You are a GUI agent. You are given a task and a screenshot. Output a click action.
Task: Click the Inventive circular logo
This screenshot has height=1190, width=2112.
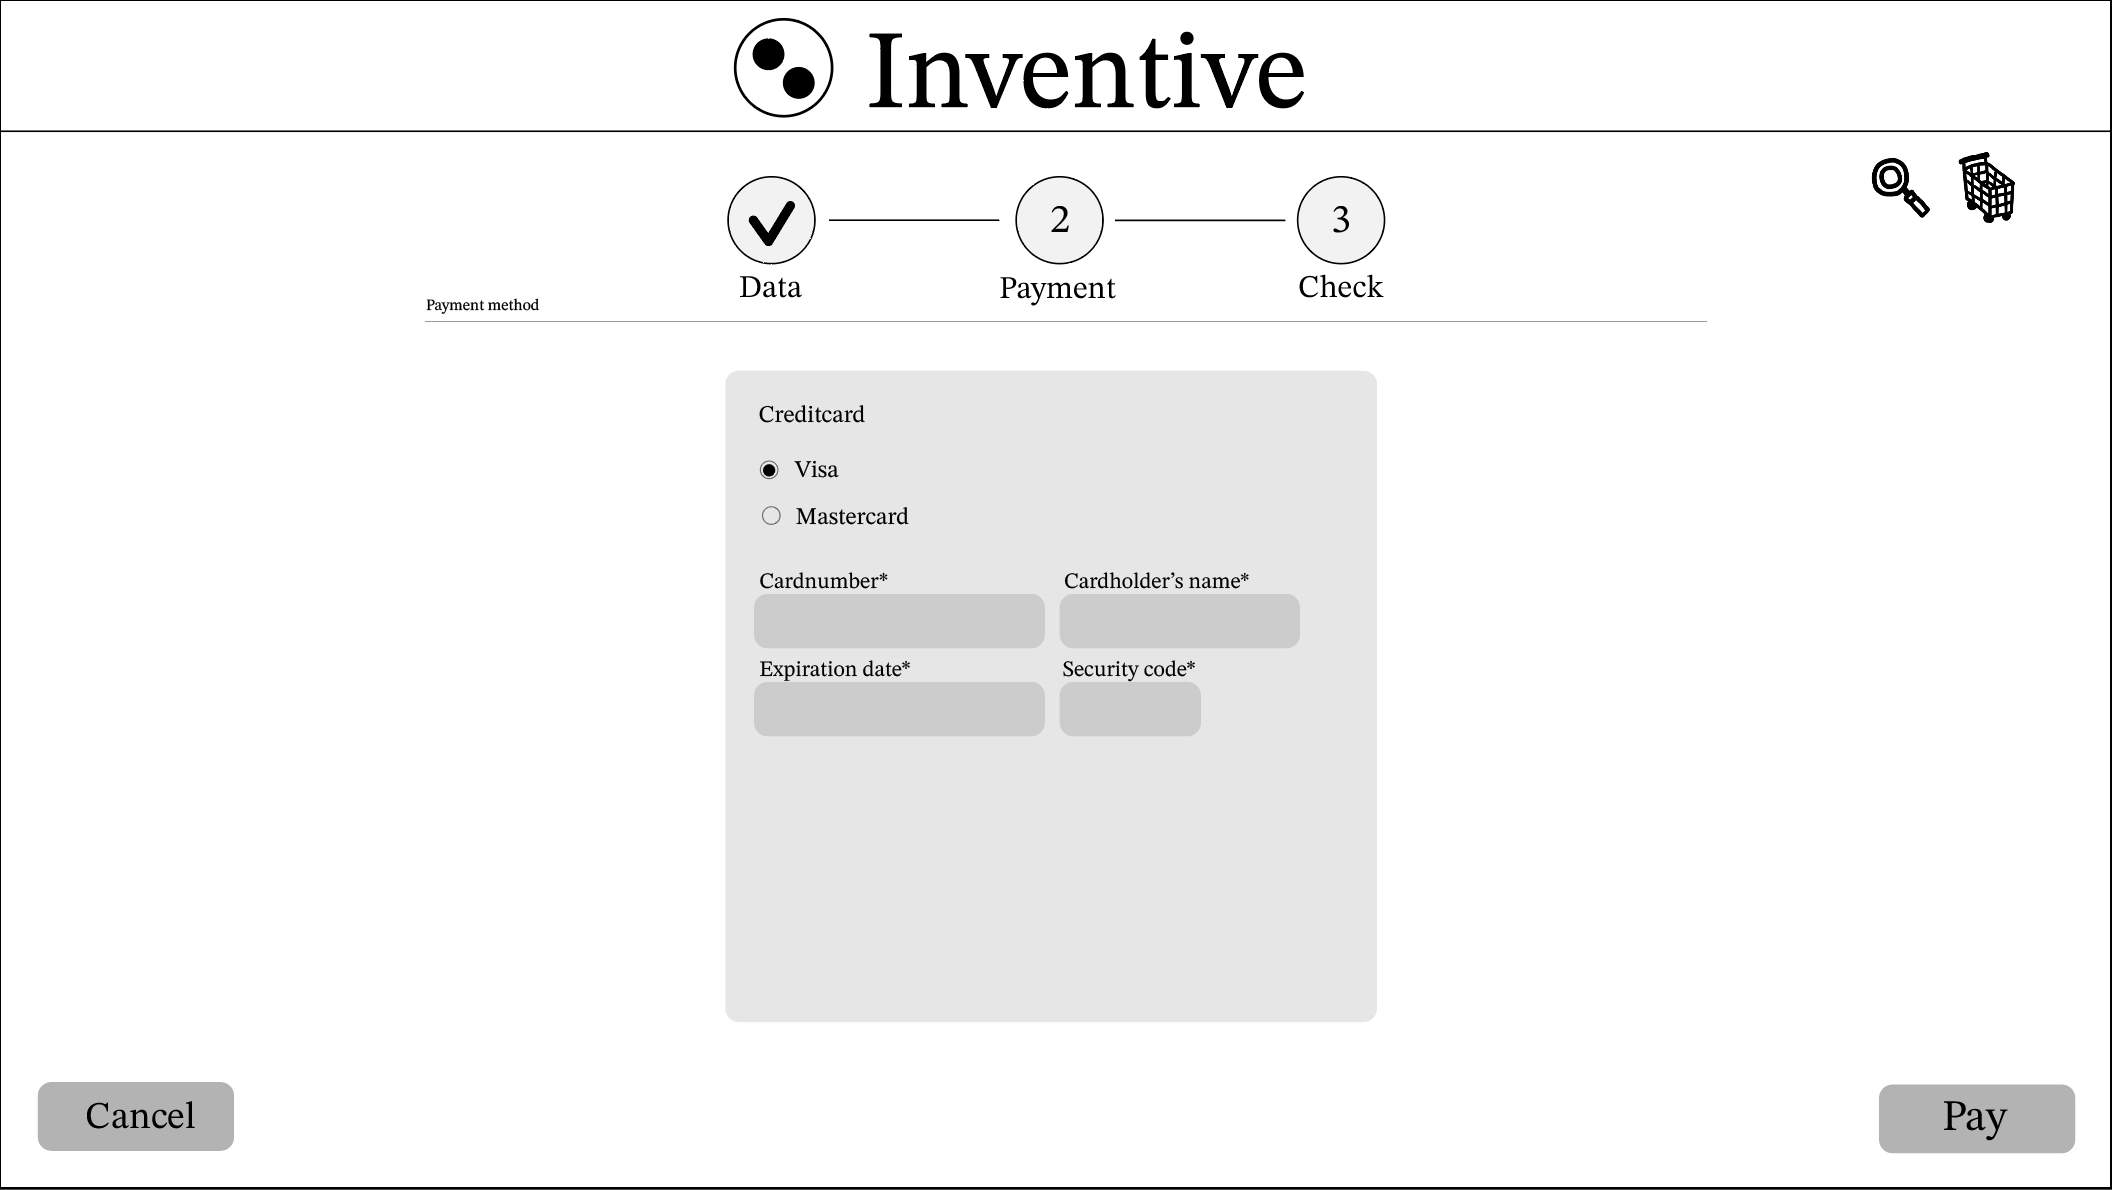[783, 68]
